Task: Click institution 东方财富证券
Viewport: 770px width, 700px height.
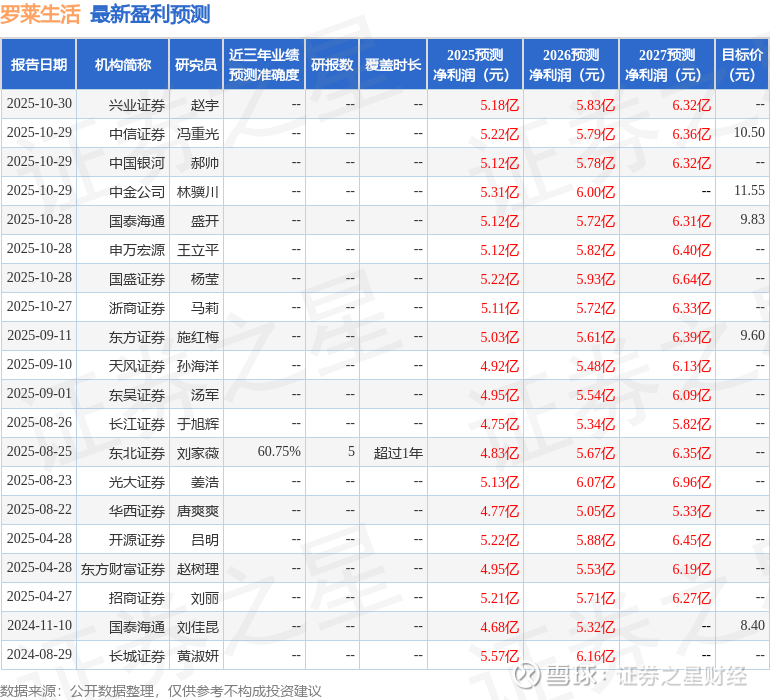Action: (x=123, y=569)
